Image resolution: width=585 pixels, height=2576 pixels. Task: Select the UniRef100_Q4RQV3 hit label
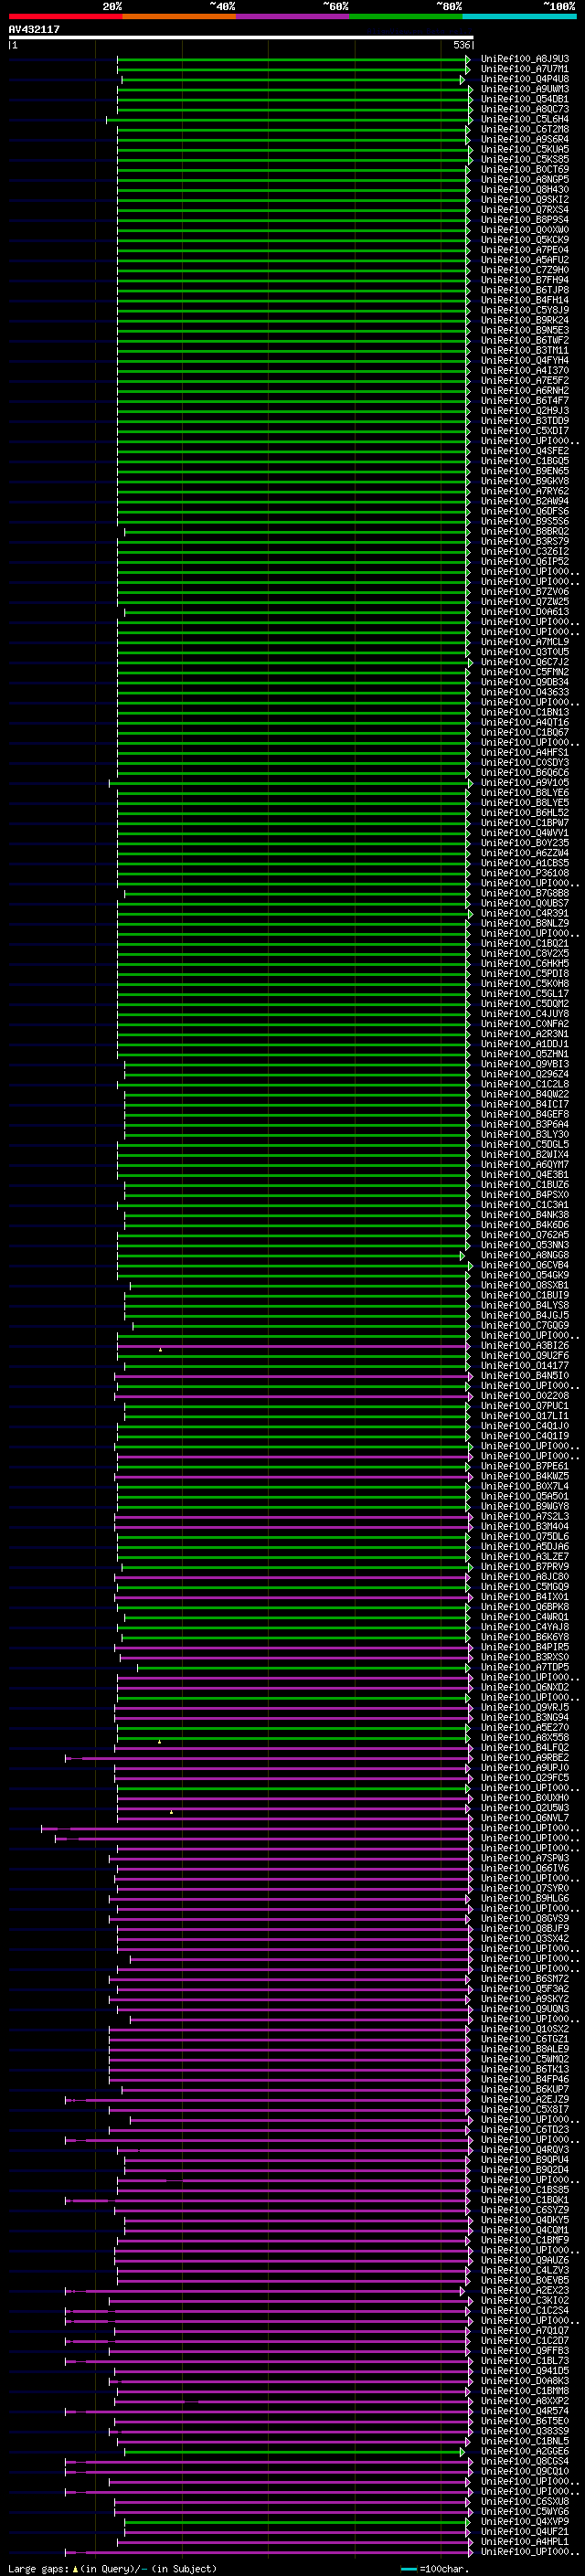(x=525, y=2149)
